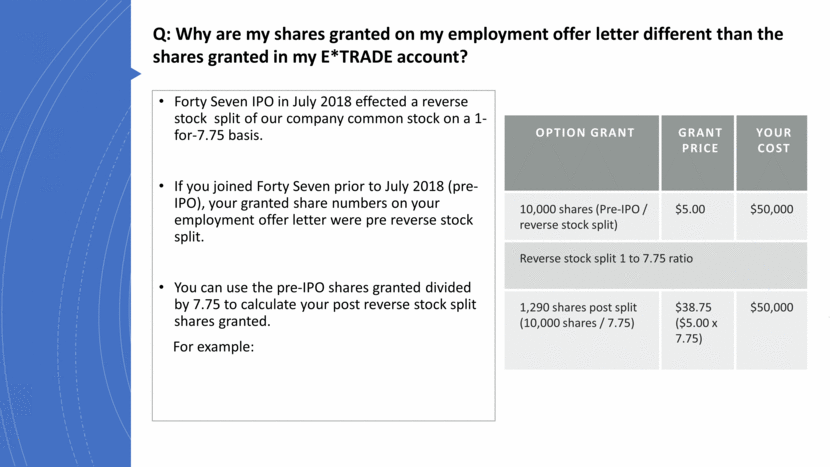Screen dimensions: 830x467
Task: Click the "For example:" text
Action: tap(214, 347)
